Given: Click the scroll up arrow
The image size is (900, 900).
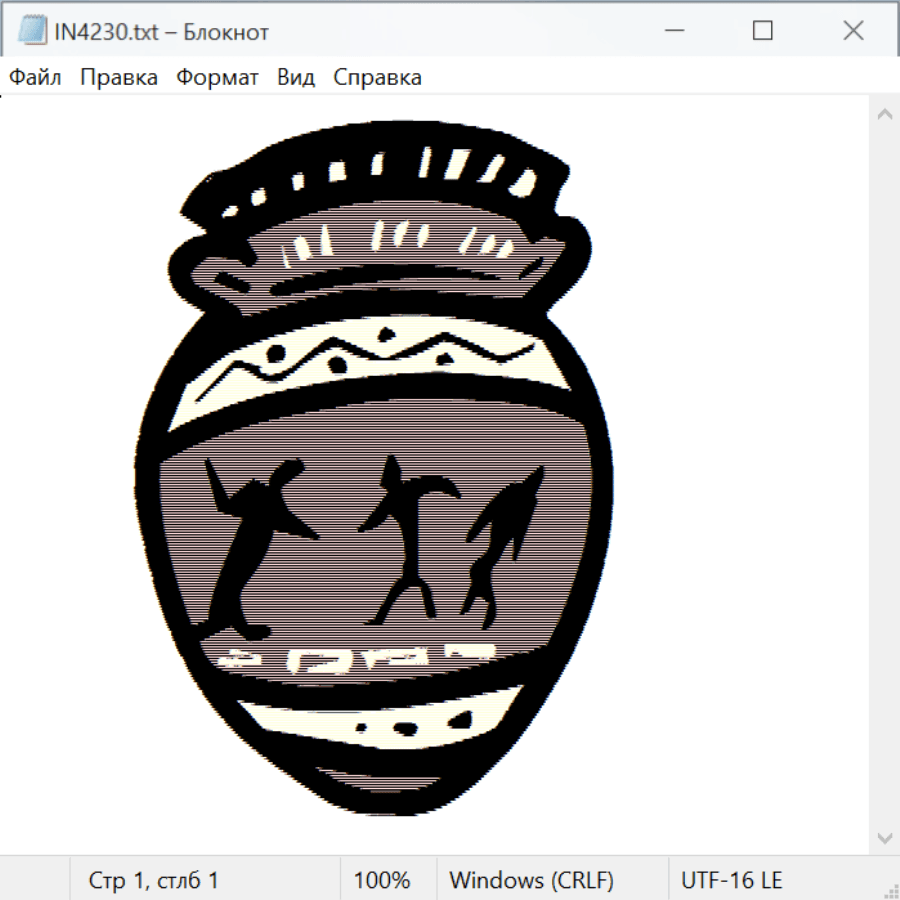Looking at the screenshot, I should (884, 114).
